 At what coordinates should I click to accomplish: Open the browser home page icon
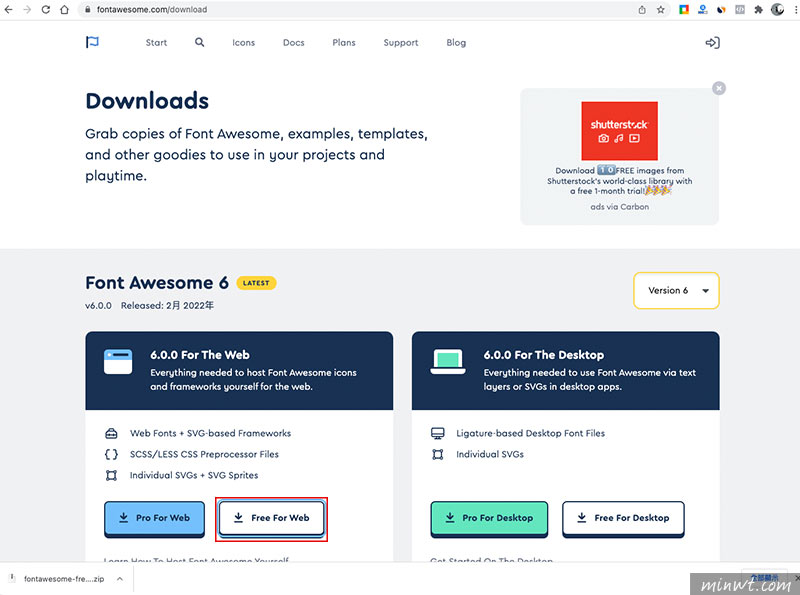pos(64,10)
